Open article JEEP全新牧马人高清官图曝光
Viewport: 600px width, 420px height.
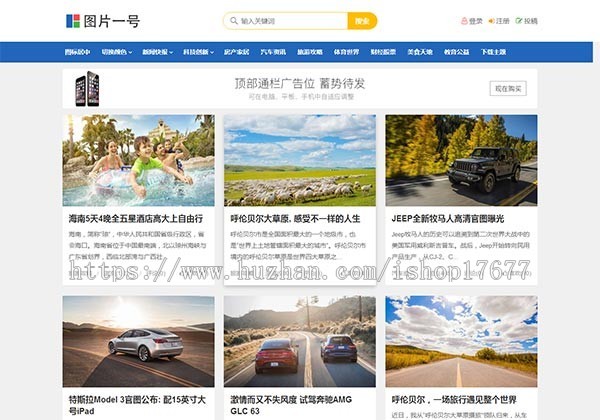click(448, 219)
